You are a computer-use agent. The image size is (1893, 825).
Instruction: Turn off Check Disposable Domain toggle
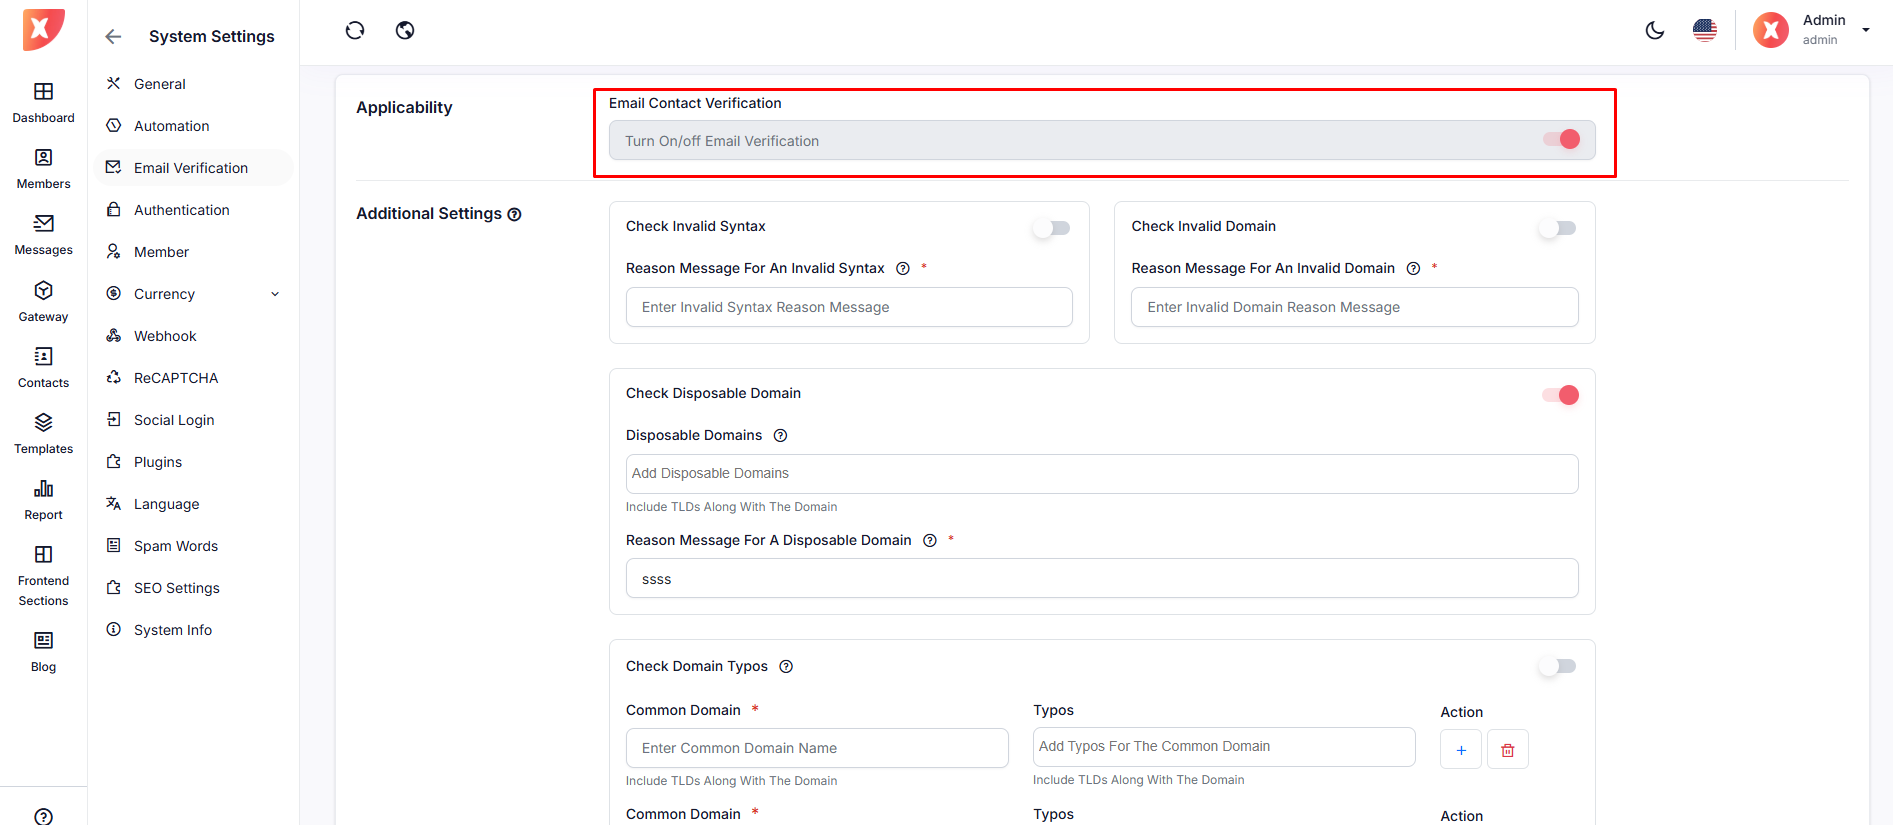(x=1560, y=395)
